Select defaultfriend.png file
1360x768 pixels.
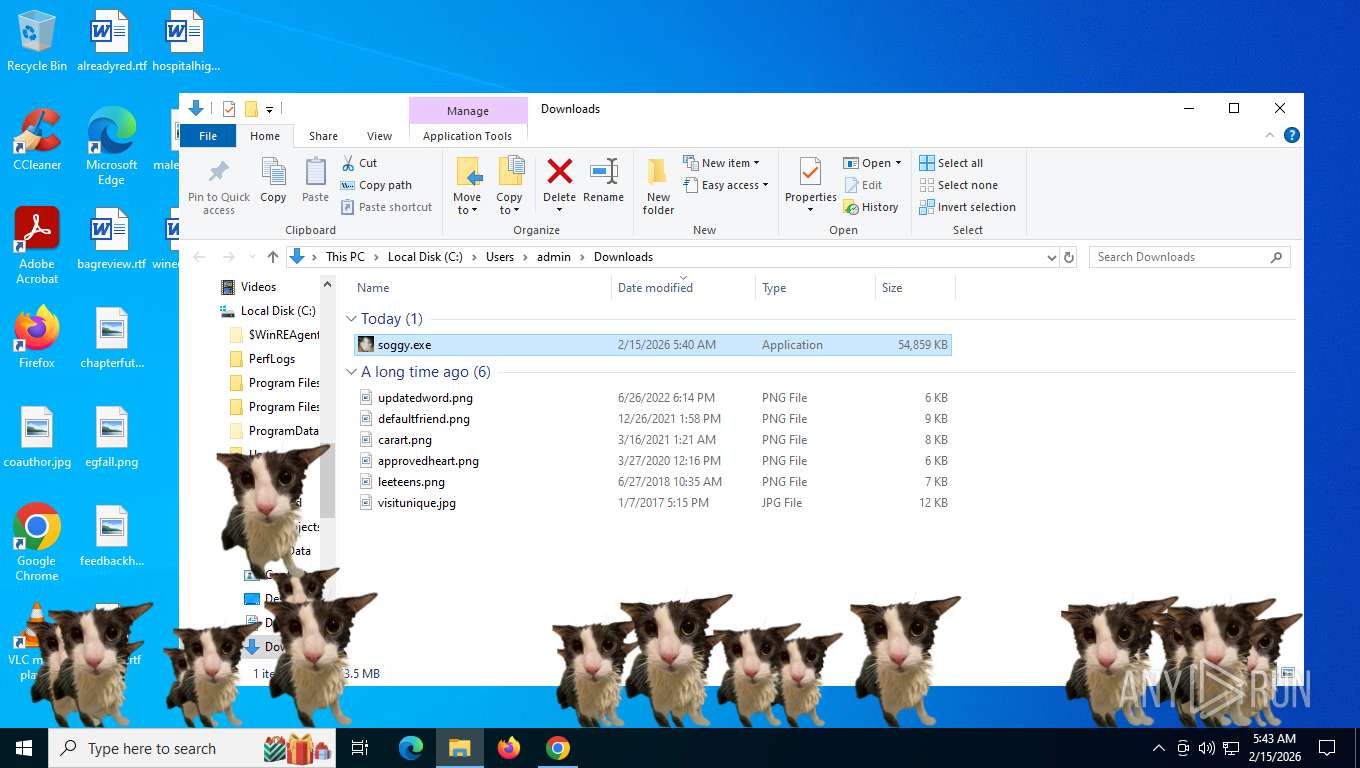[x=653, y=419]
